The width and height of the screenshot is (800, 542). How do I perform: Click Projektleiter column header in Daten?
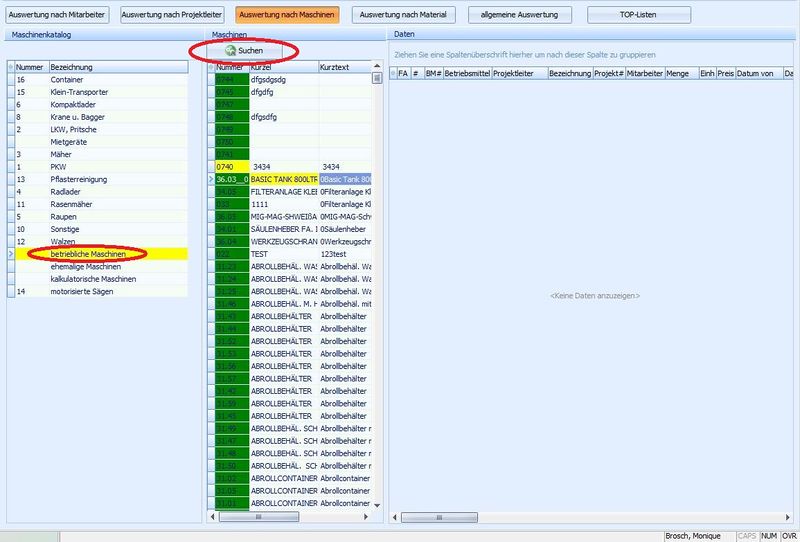pyautogui.click(x=519, y=73)
